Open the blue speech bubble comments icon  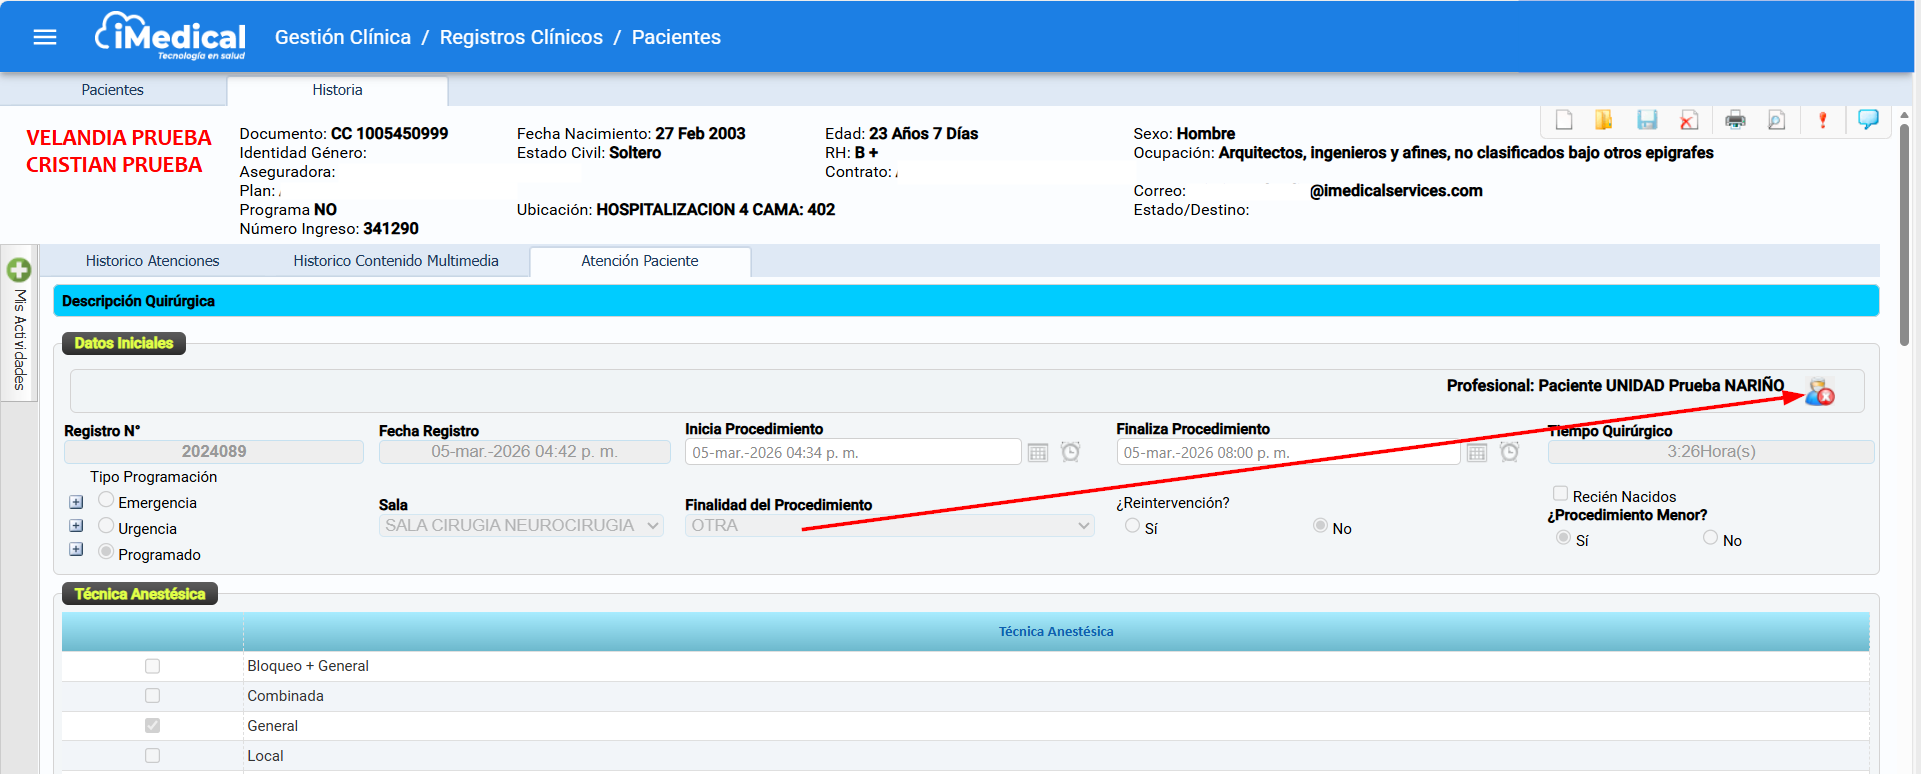[1867, 119]
